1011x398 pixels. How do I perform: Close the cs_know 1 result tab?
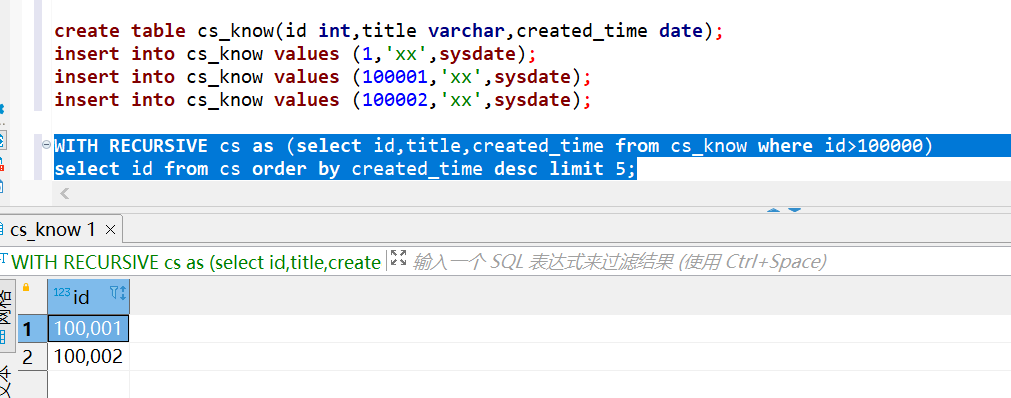(x=110, y=229)
